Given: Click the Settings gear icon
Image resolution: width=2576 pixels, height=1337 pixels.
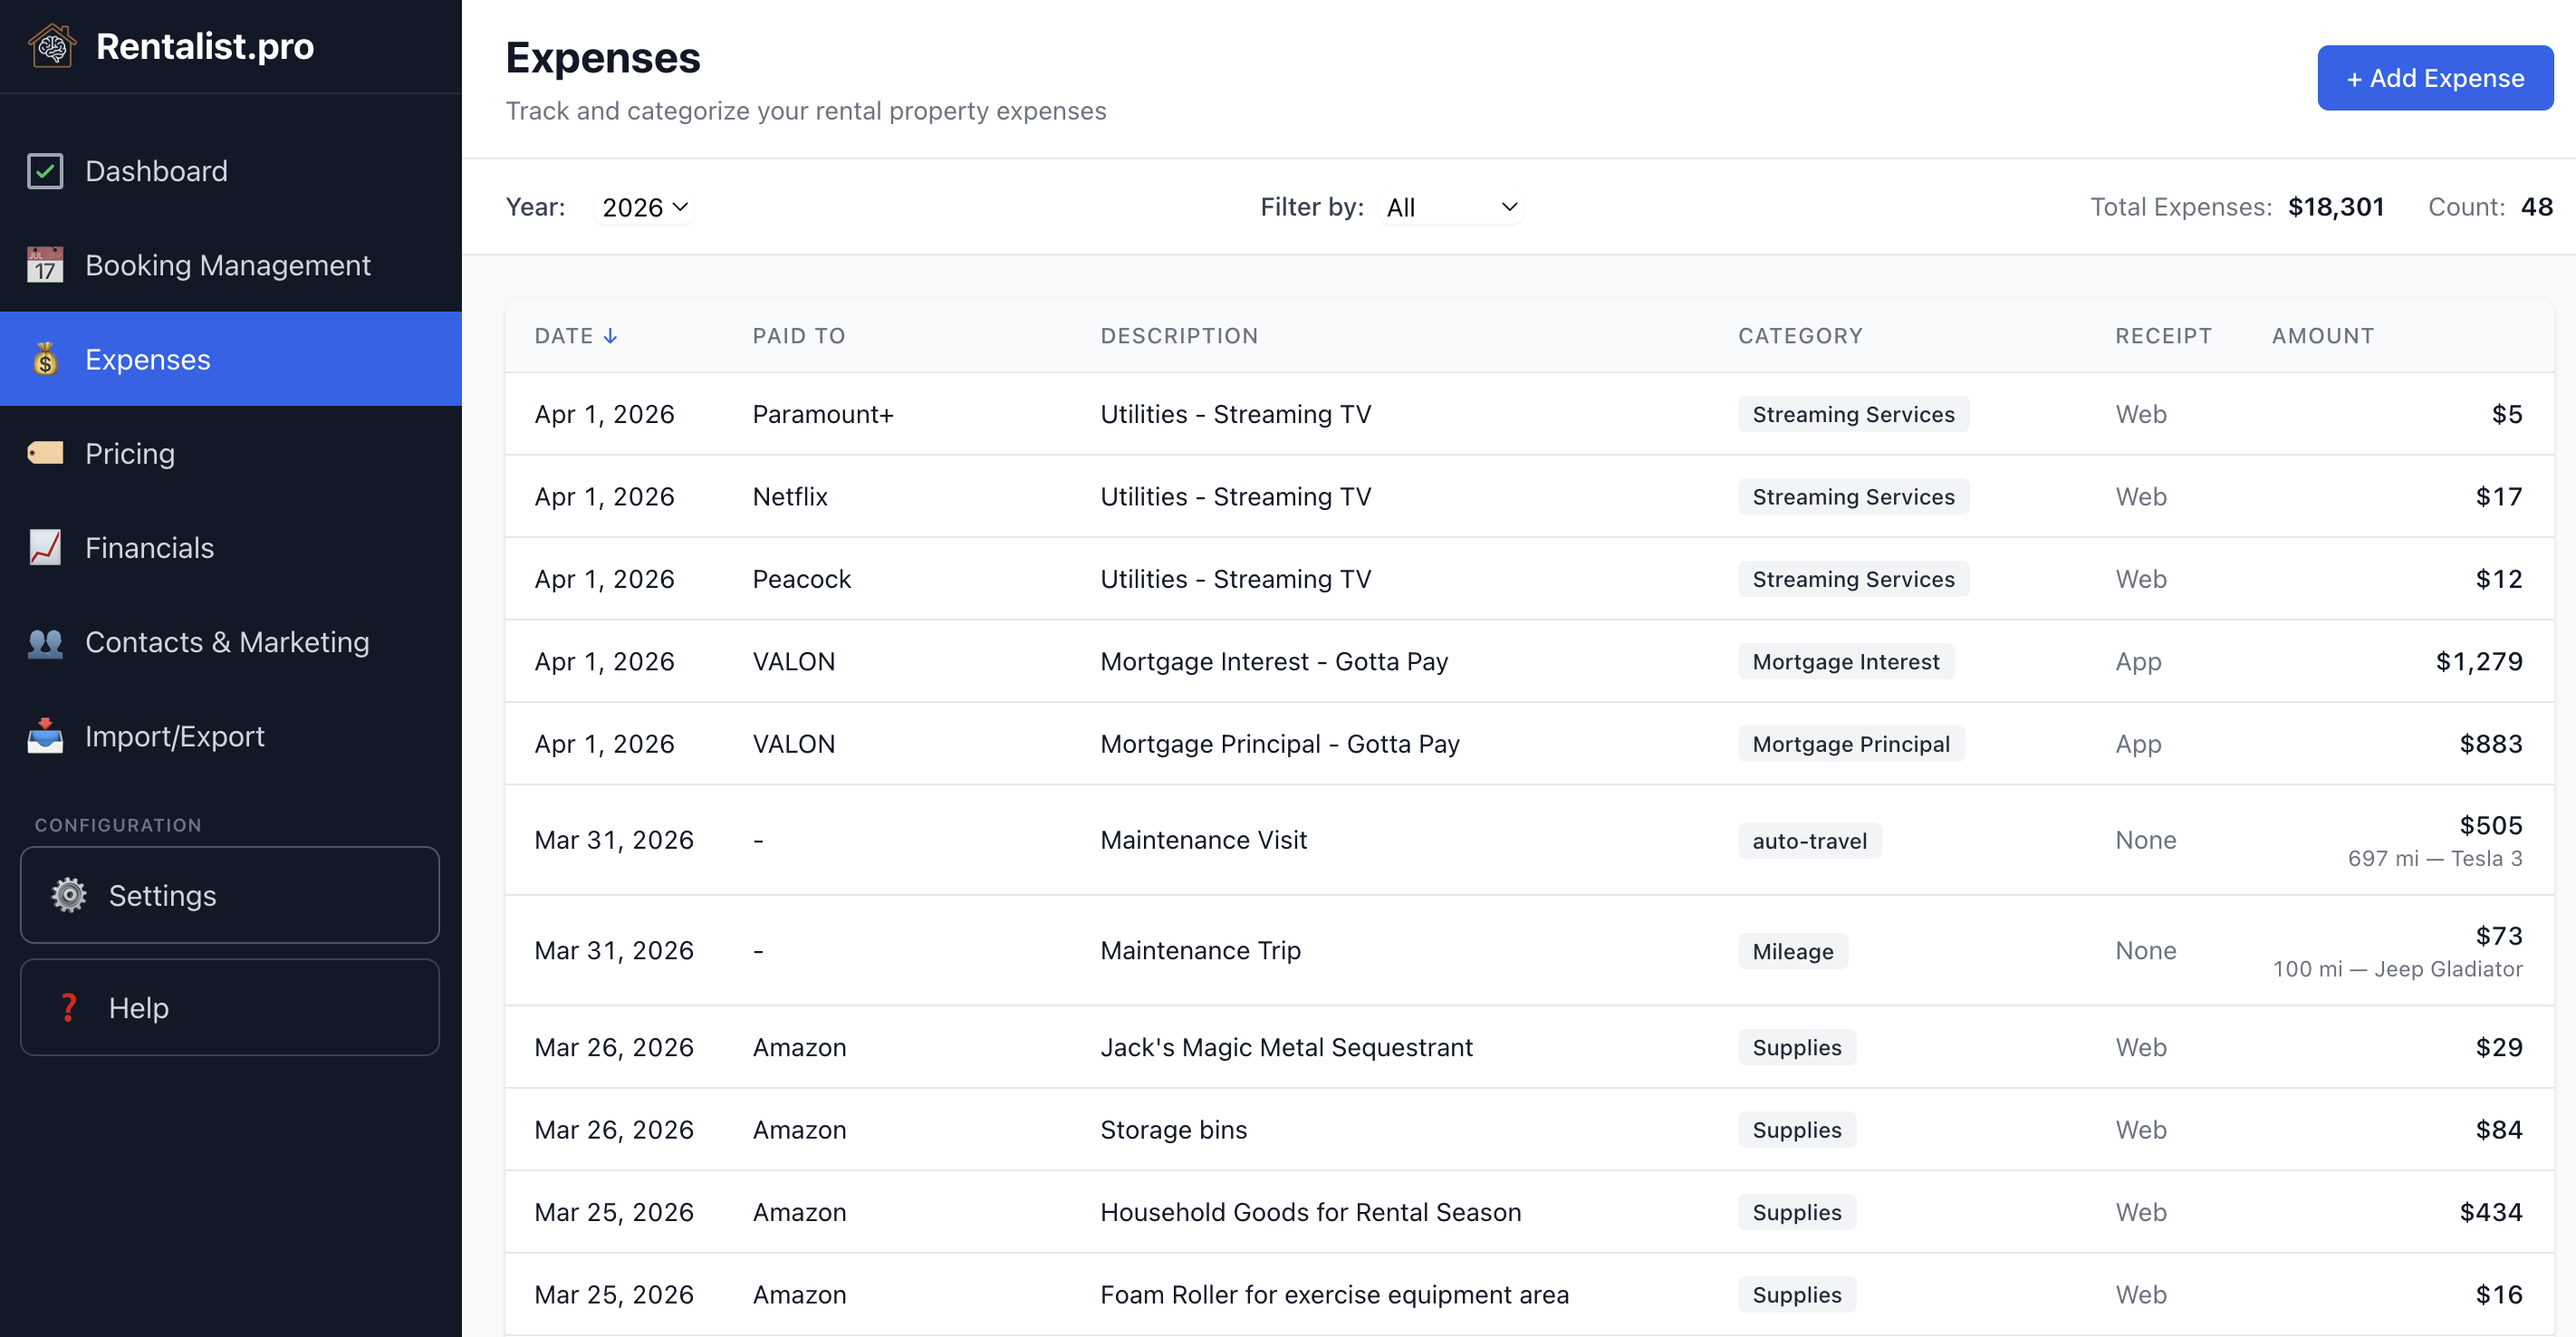Looking at the screenshot, I should point(68,895).
